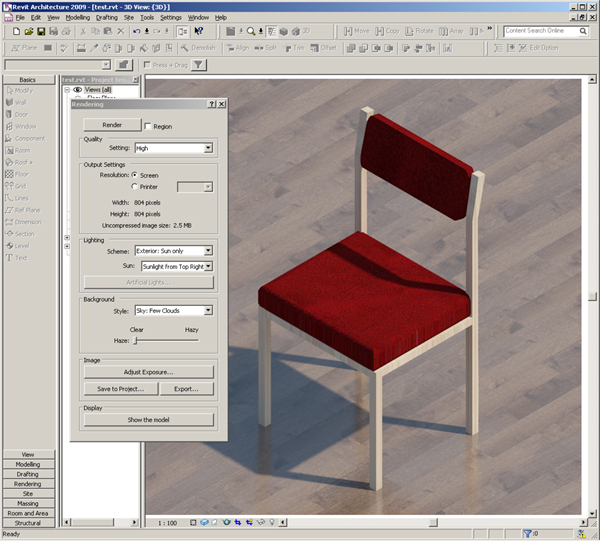Viewport: 600px width, 541px height.
Task: Open the Quality Setting dropdown
Action: point(208,148)
